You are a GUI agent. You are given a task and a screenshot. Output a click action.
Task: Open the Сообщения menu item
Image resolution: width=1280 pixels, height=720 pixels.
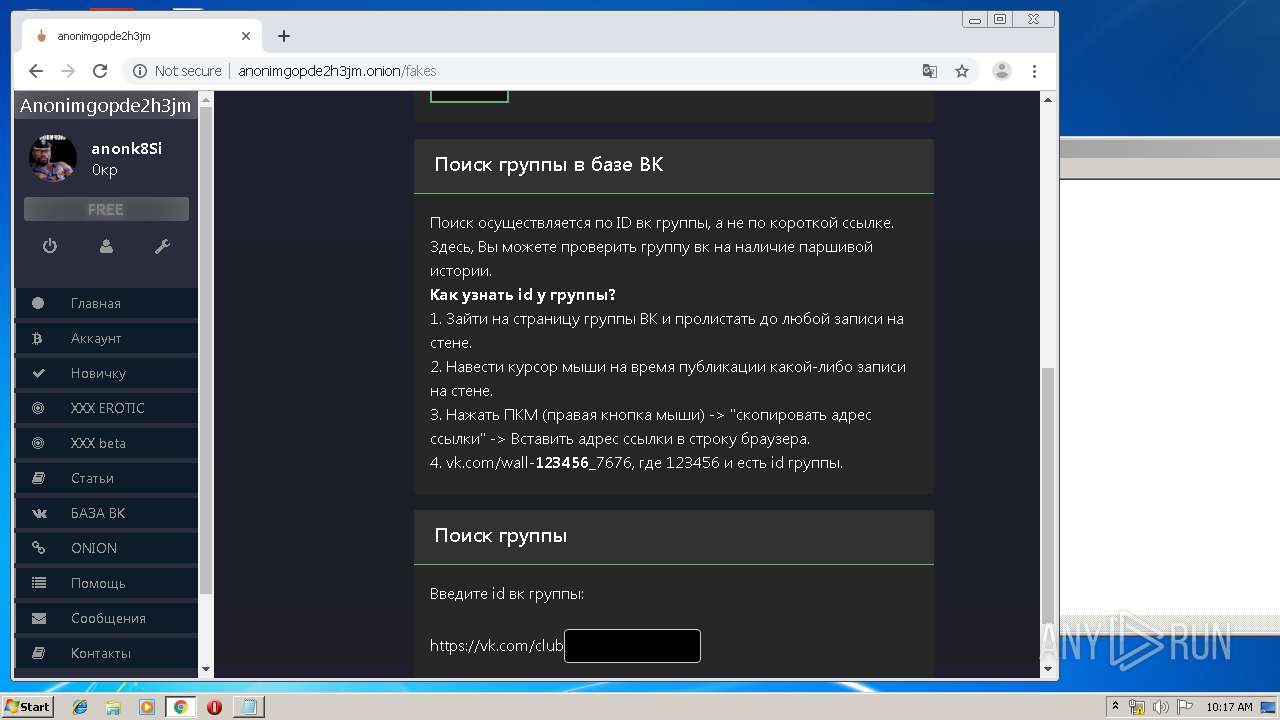point(106,618)
